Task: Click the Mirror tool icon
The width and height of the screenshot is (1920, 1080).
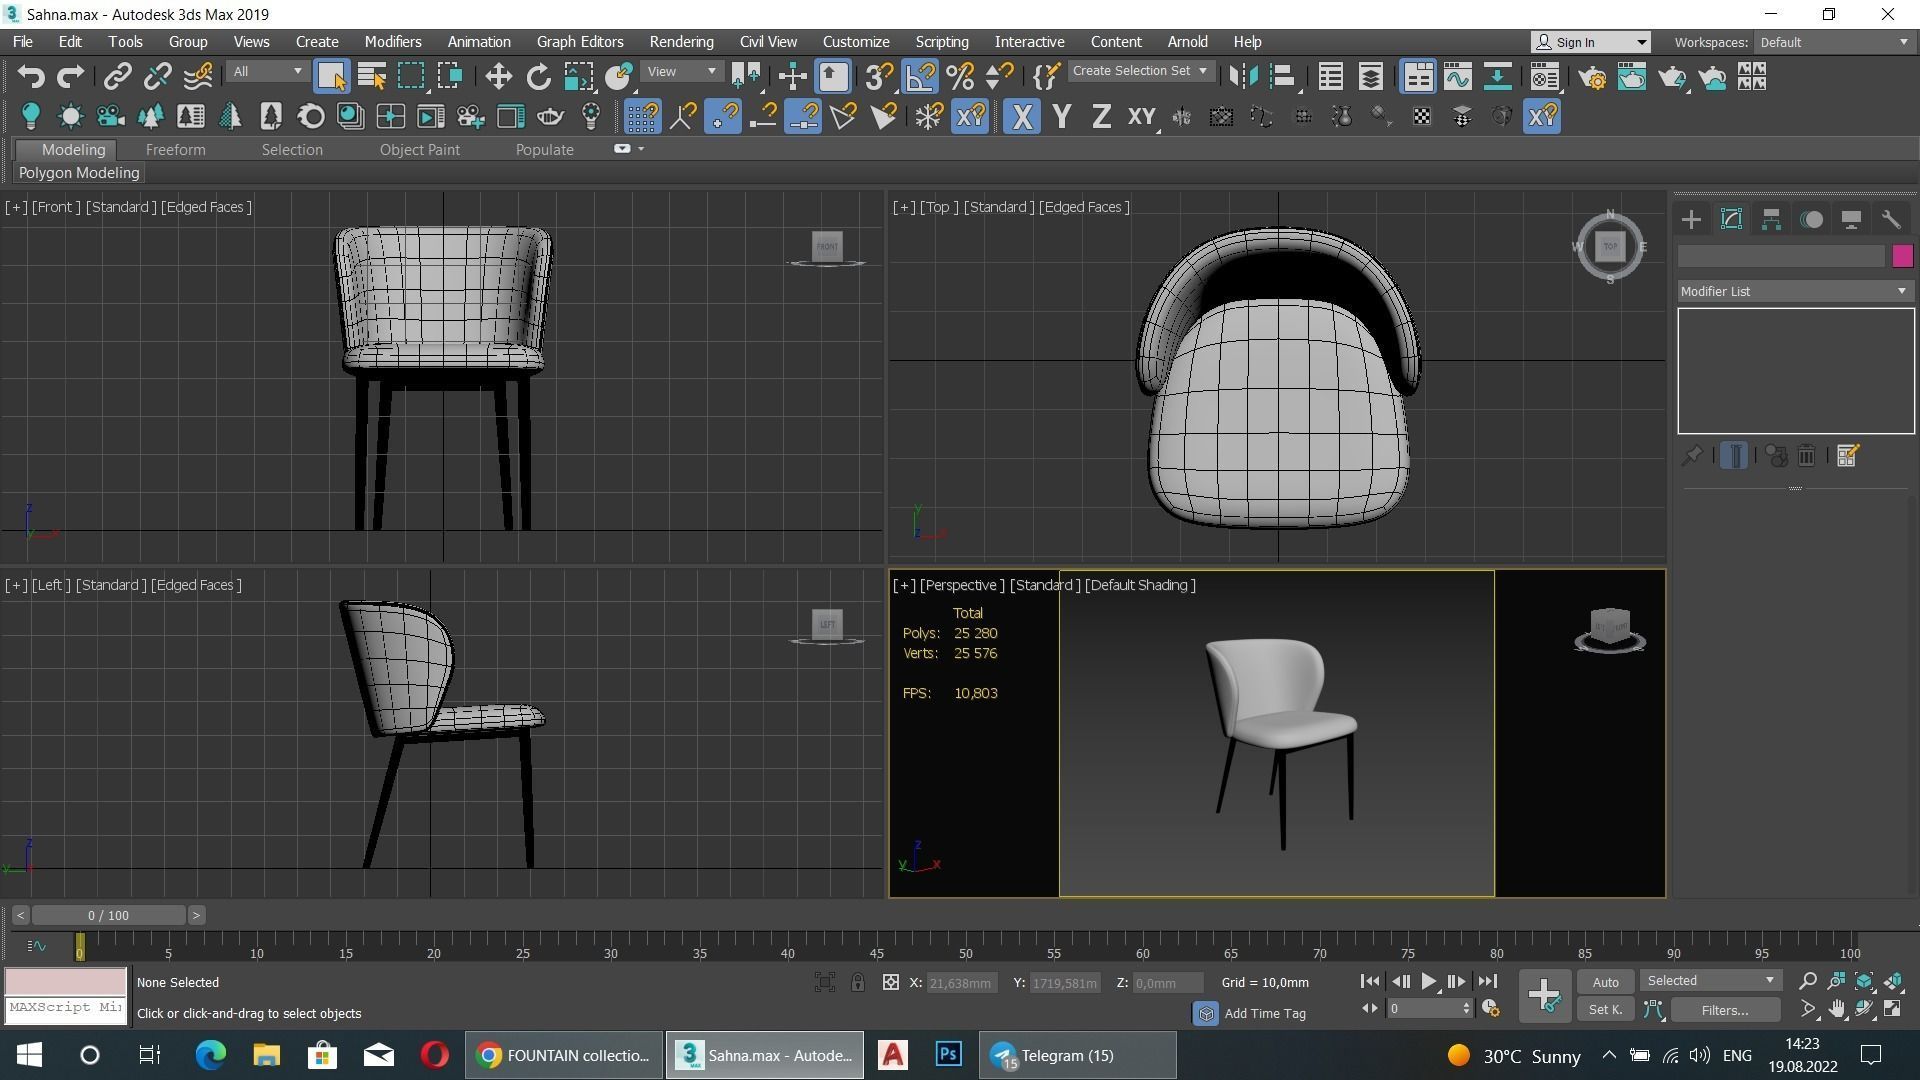Action: (x=1242, y=77)
